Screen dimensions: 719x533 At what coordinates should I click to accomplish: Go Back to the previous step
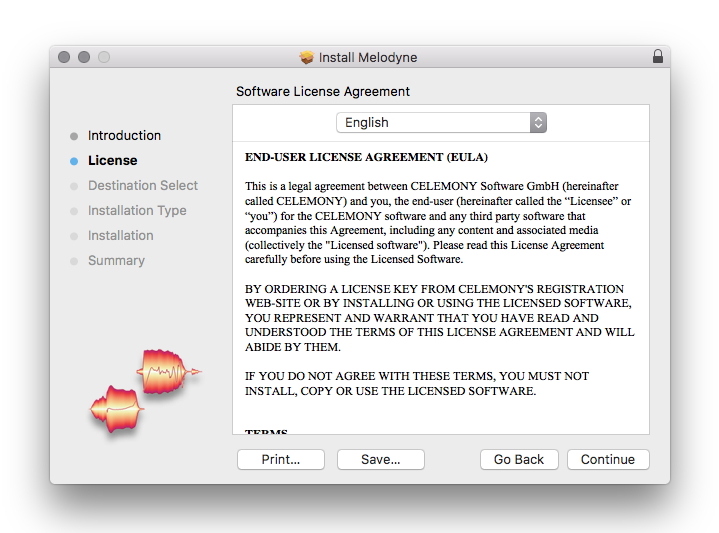tap(519, 459)
